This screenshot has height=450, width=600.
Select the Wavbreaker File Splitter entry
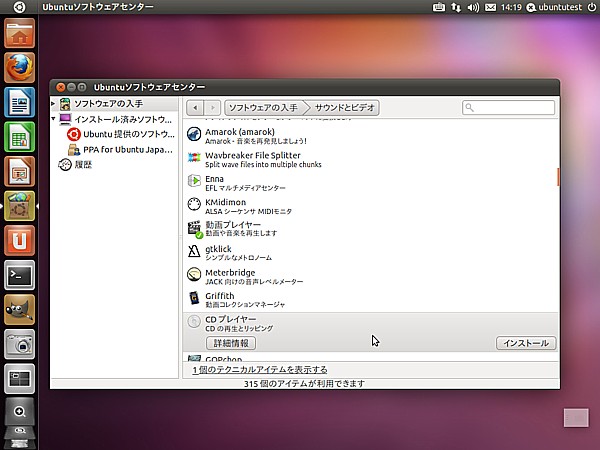click(x=369, y=160)
